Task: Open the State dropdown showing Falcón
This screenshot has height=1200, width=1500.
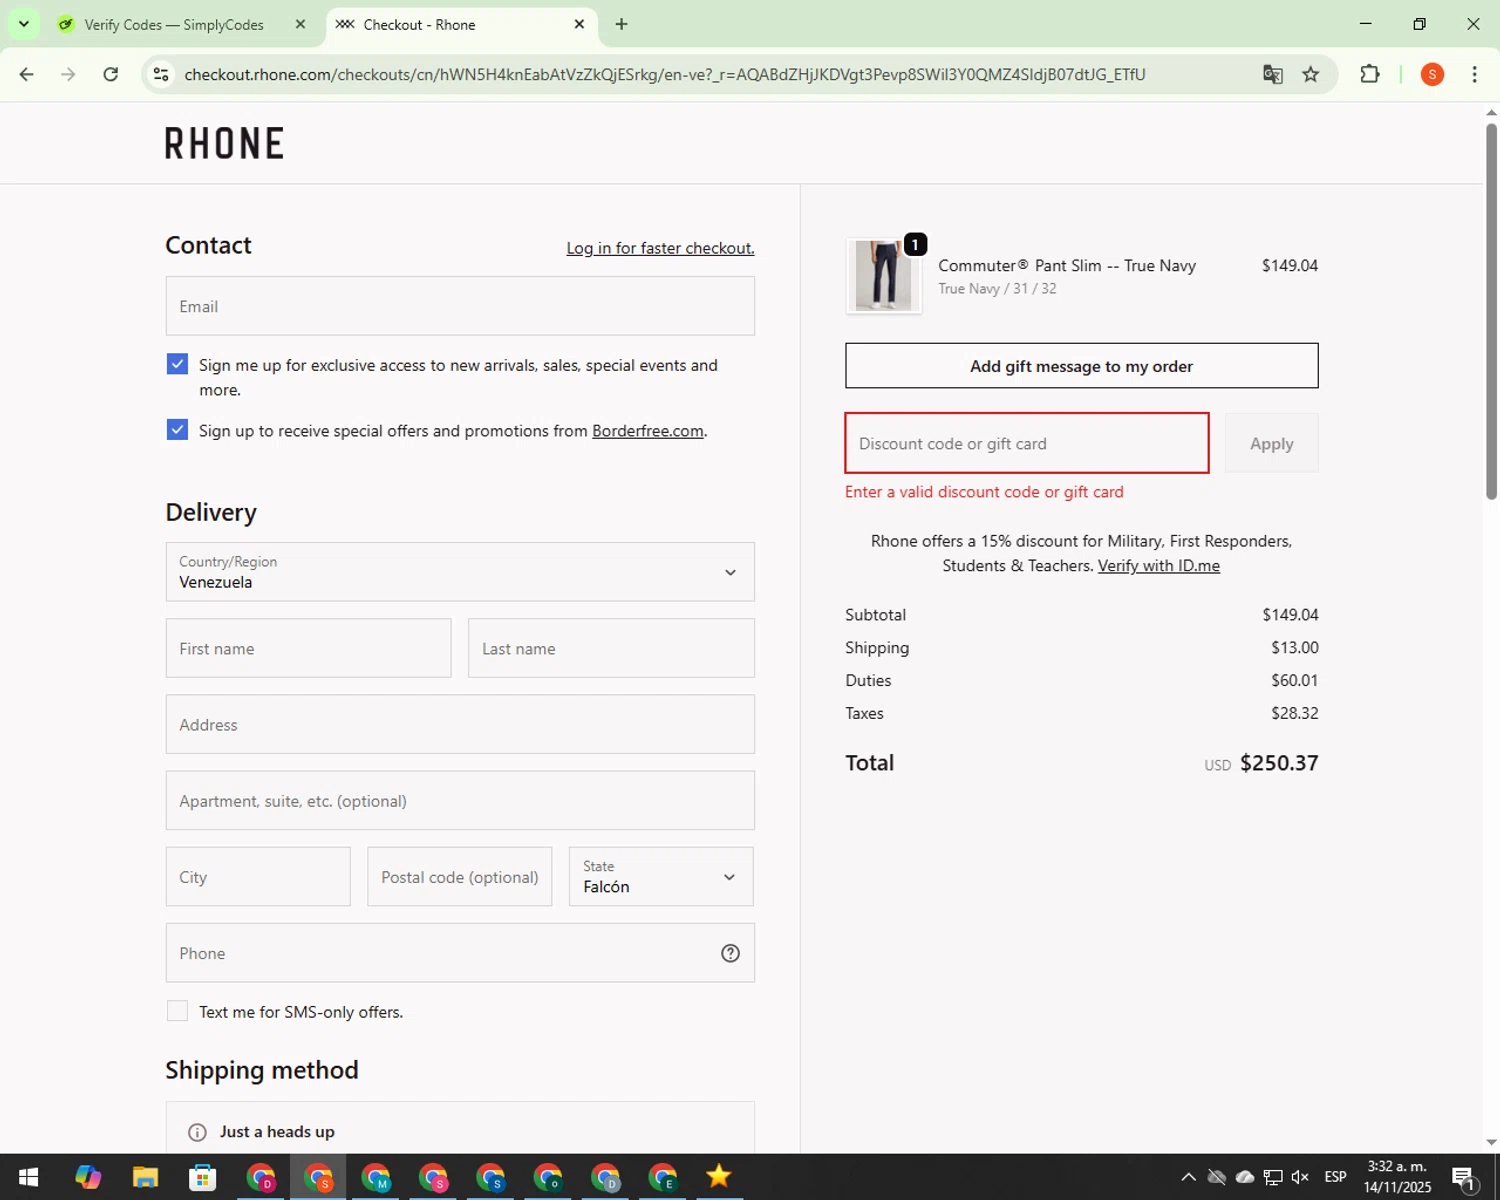Action: pos(661,877)
